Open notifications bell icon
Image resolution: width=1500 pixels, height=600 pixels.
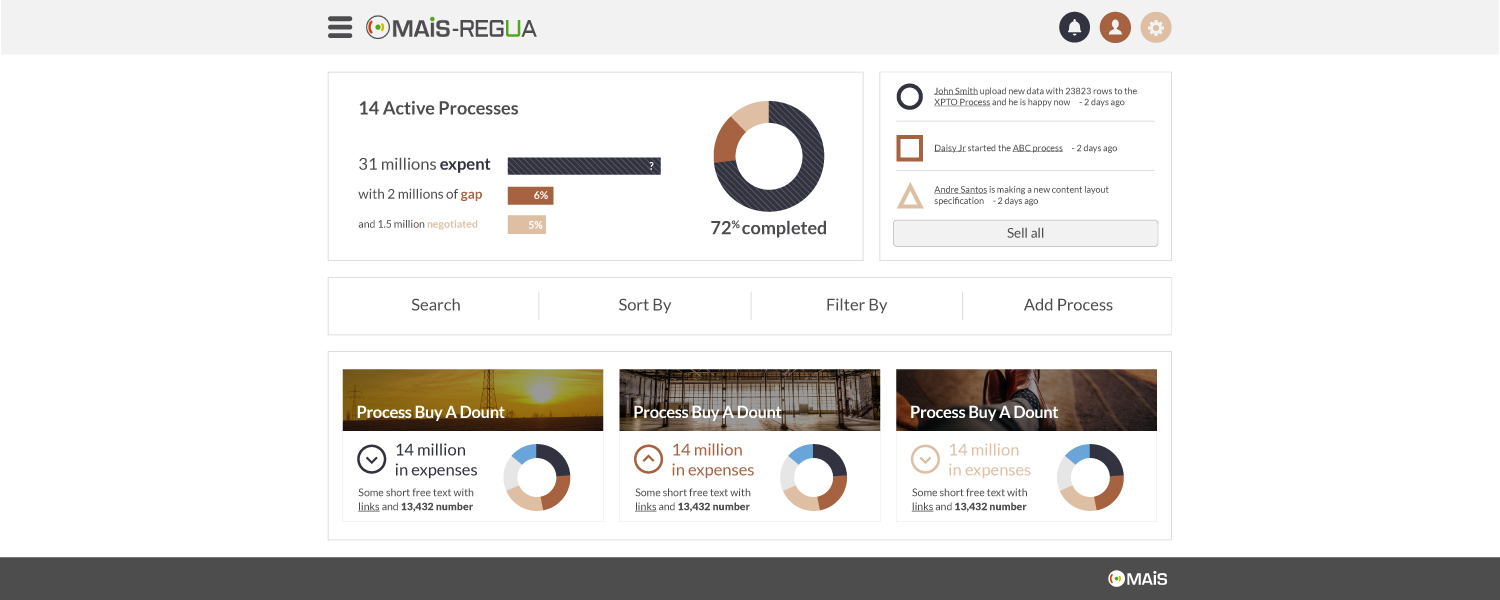point(1074,28)
